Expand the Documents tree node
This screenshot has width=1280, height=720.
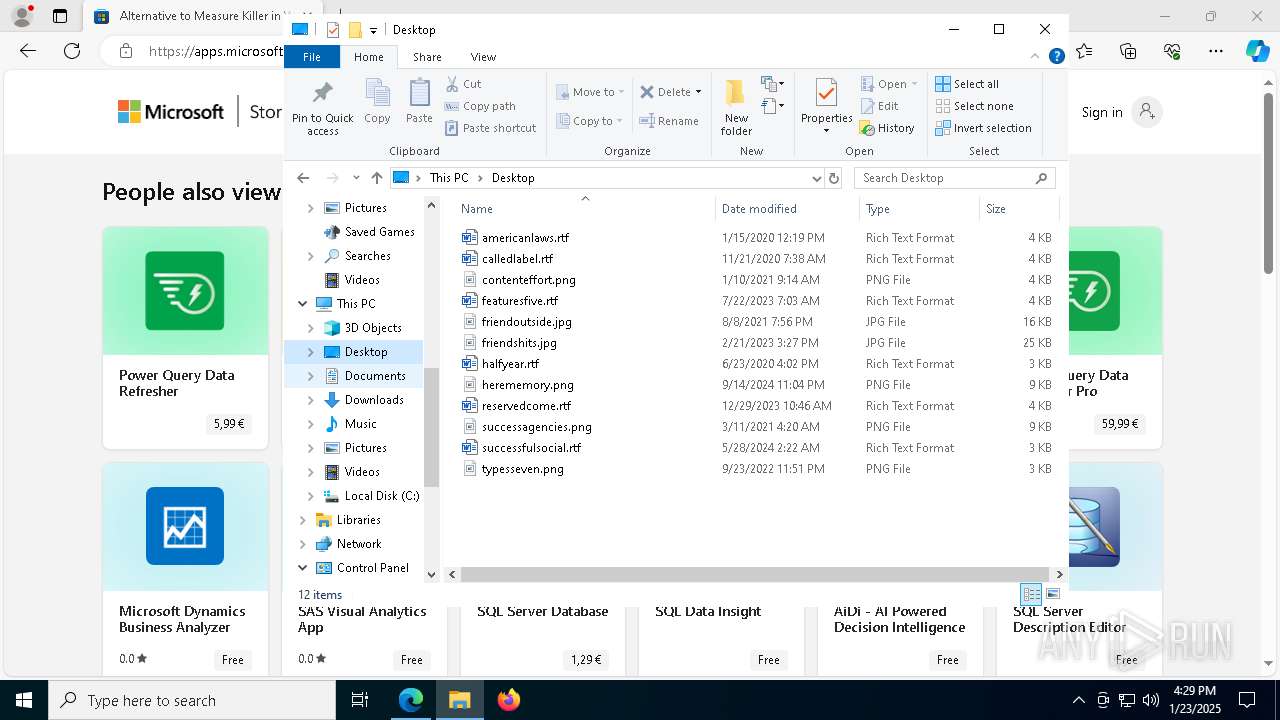(x=310, y=376)
